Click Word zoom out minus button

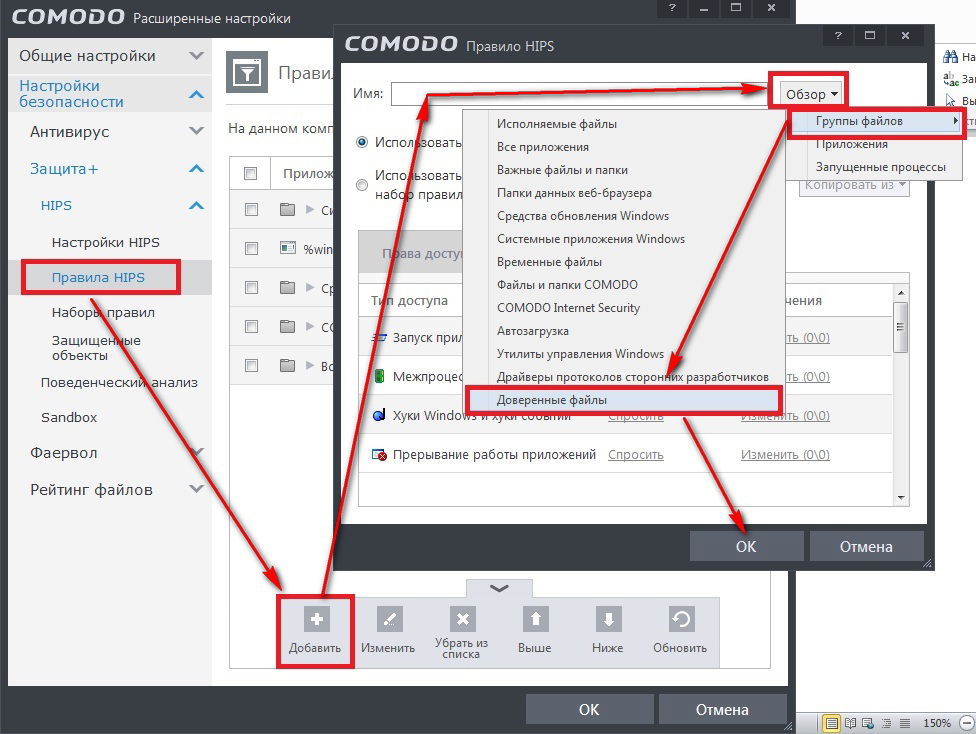967,723
